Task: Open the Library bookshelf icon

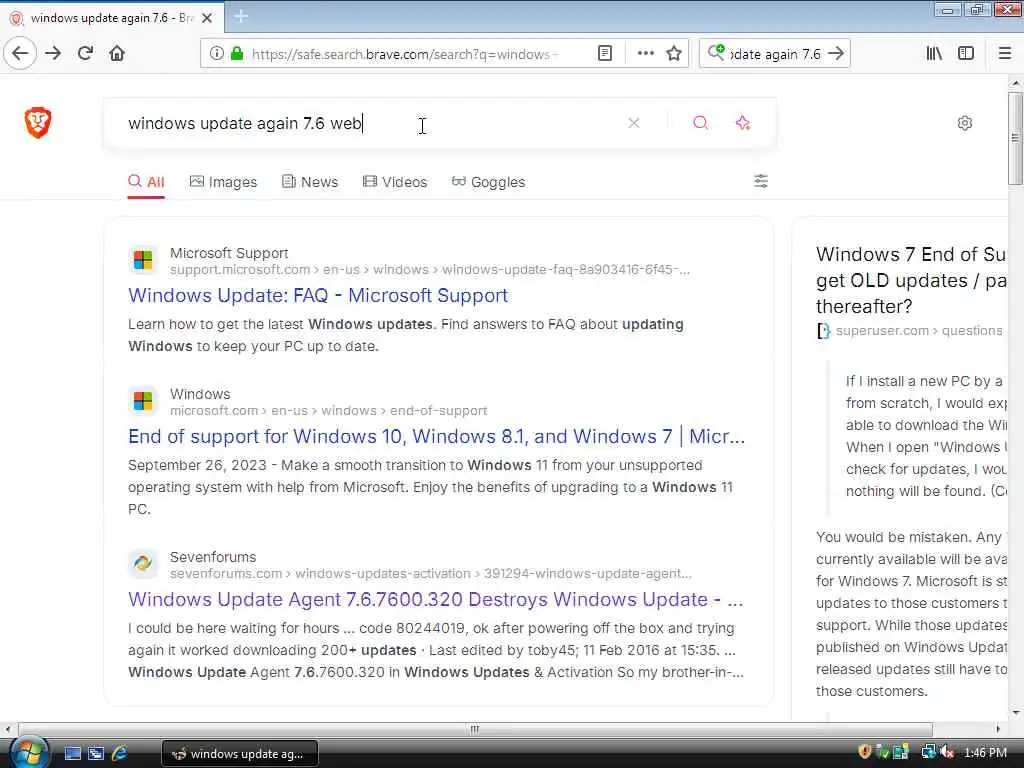Action: 934,54
